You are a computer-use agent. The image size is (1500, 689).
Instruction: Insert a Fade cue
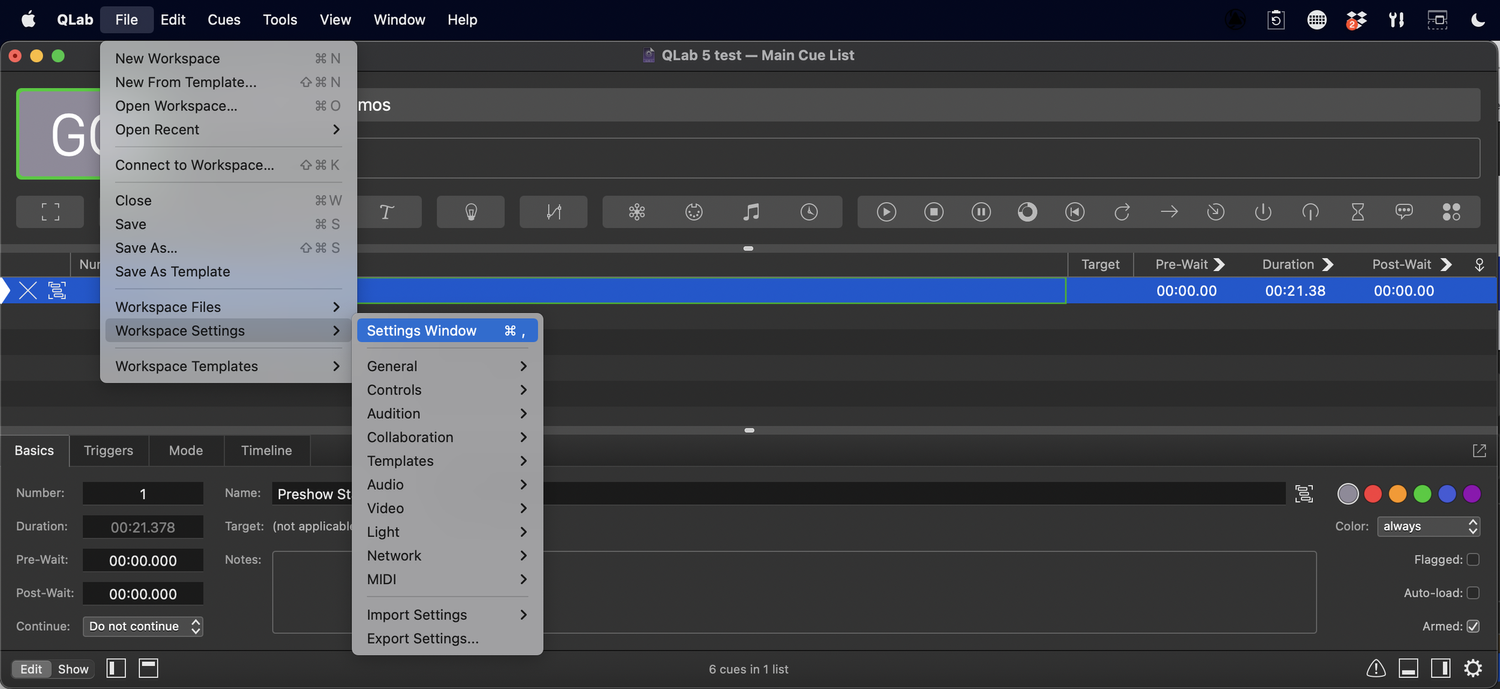click(553, 211)
